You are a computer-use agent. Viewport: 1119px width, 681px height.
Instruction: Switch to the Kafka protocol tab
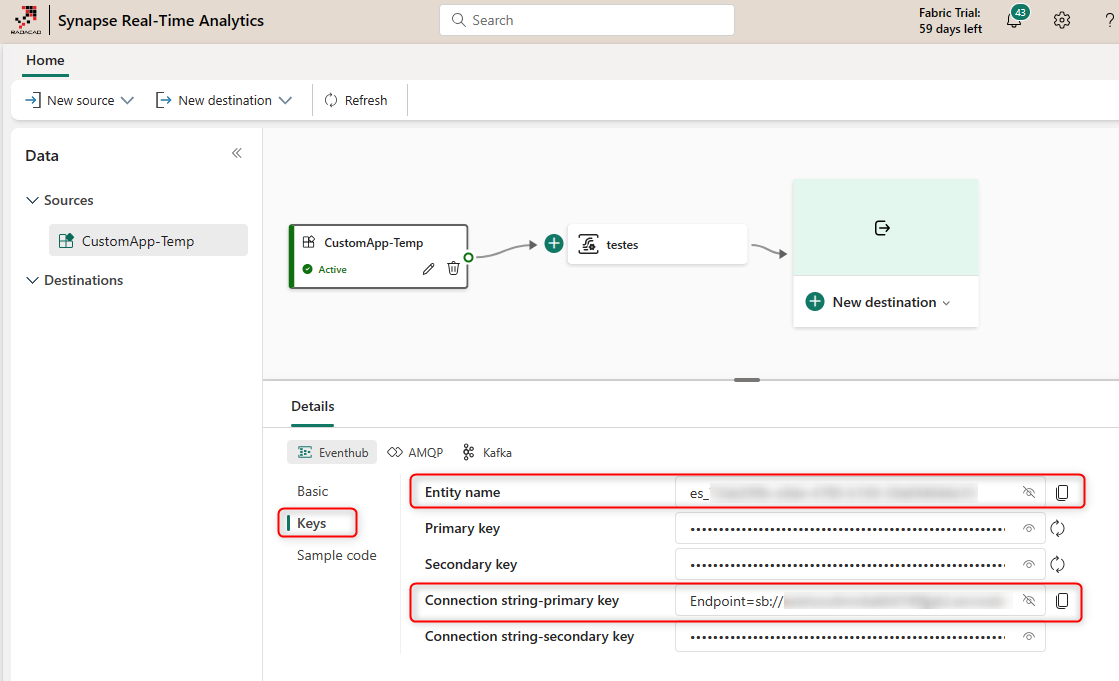[x=487, y=453]
